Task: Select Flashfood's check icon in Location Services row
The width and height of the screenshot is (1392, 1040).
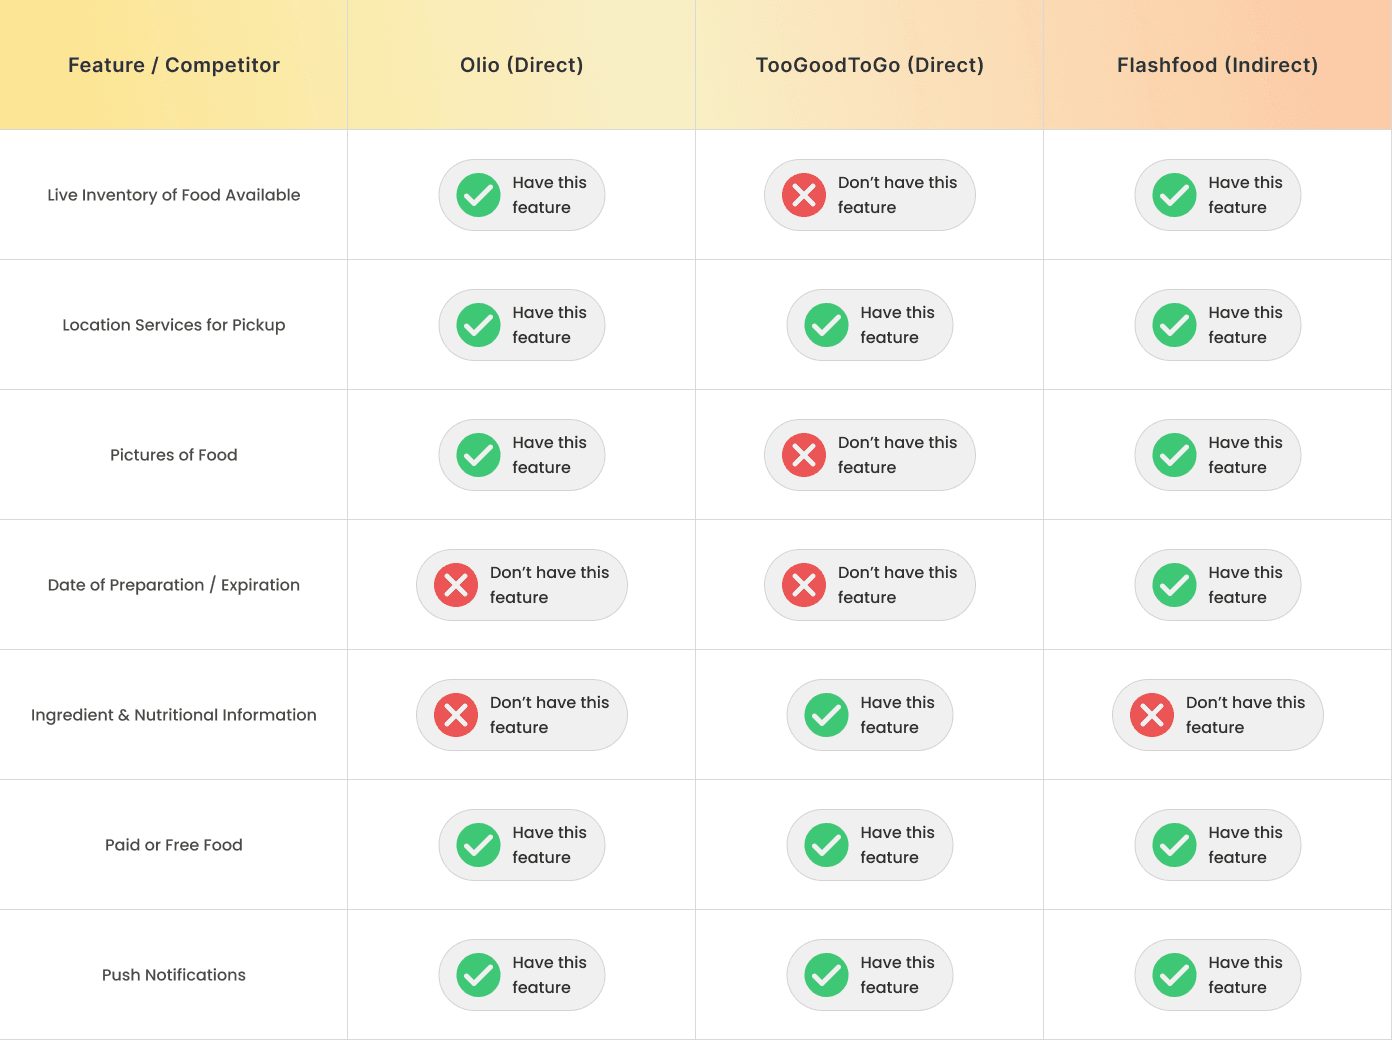Action: 1175,325
